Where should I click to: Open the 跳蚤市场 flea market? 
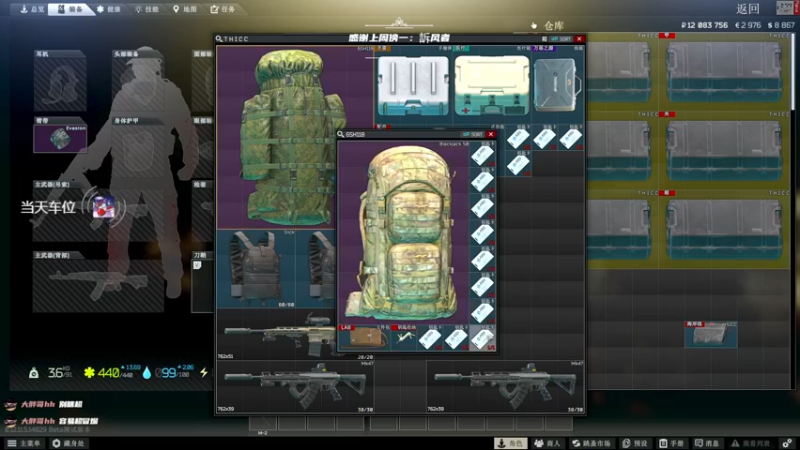point(591,443)
